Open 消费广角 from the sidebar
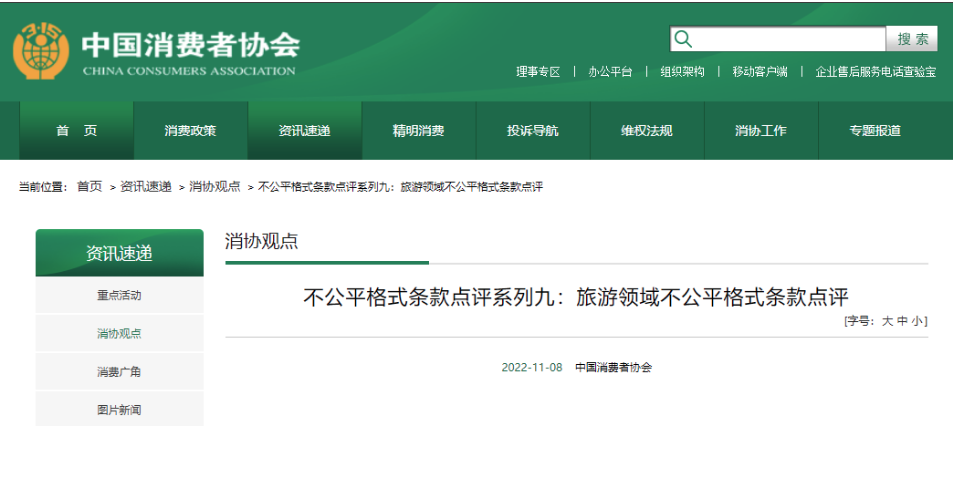The image size is (954, 491). point(119,372)
